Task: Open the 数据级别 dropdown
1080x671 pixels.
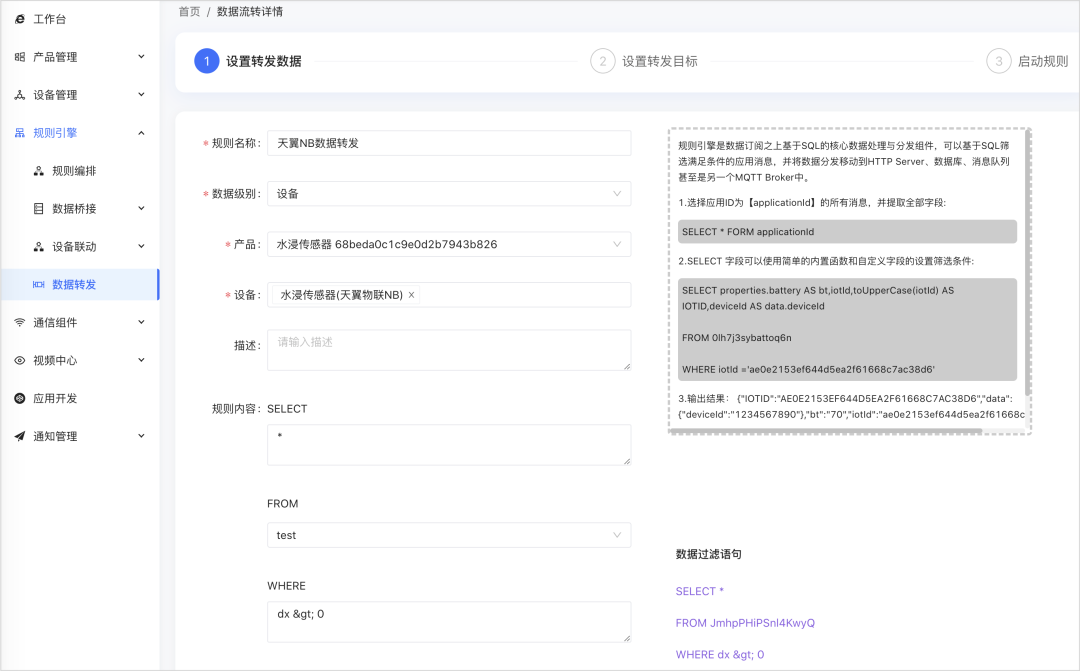Action: tap(449, 194)
